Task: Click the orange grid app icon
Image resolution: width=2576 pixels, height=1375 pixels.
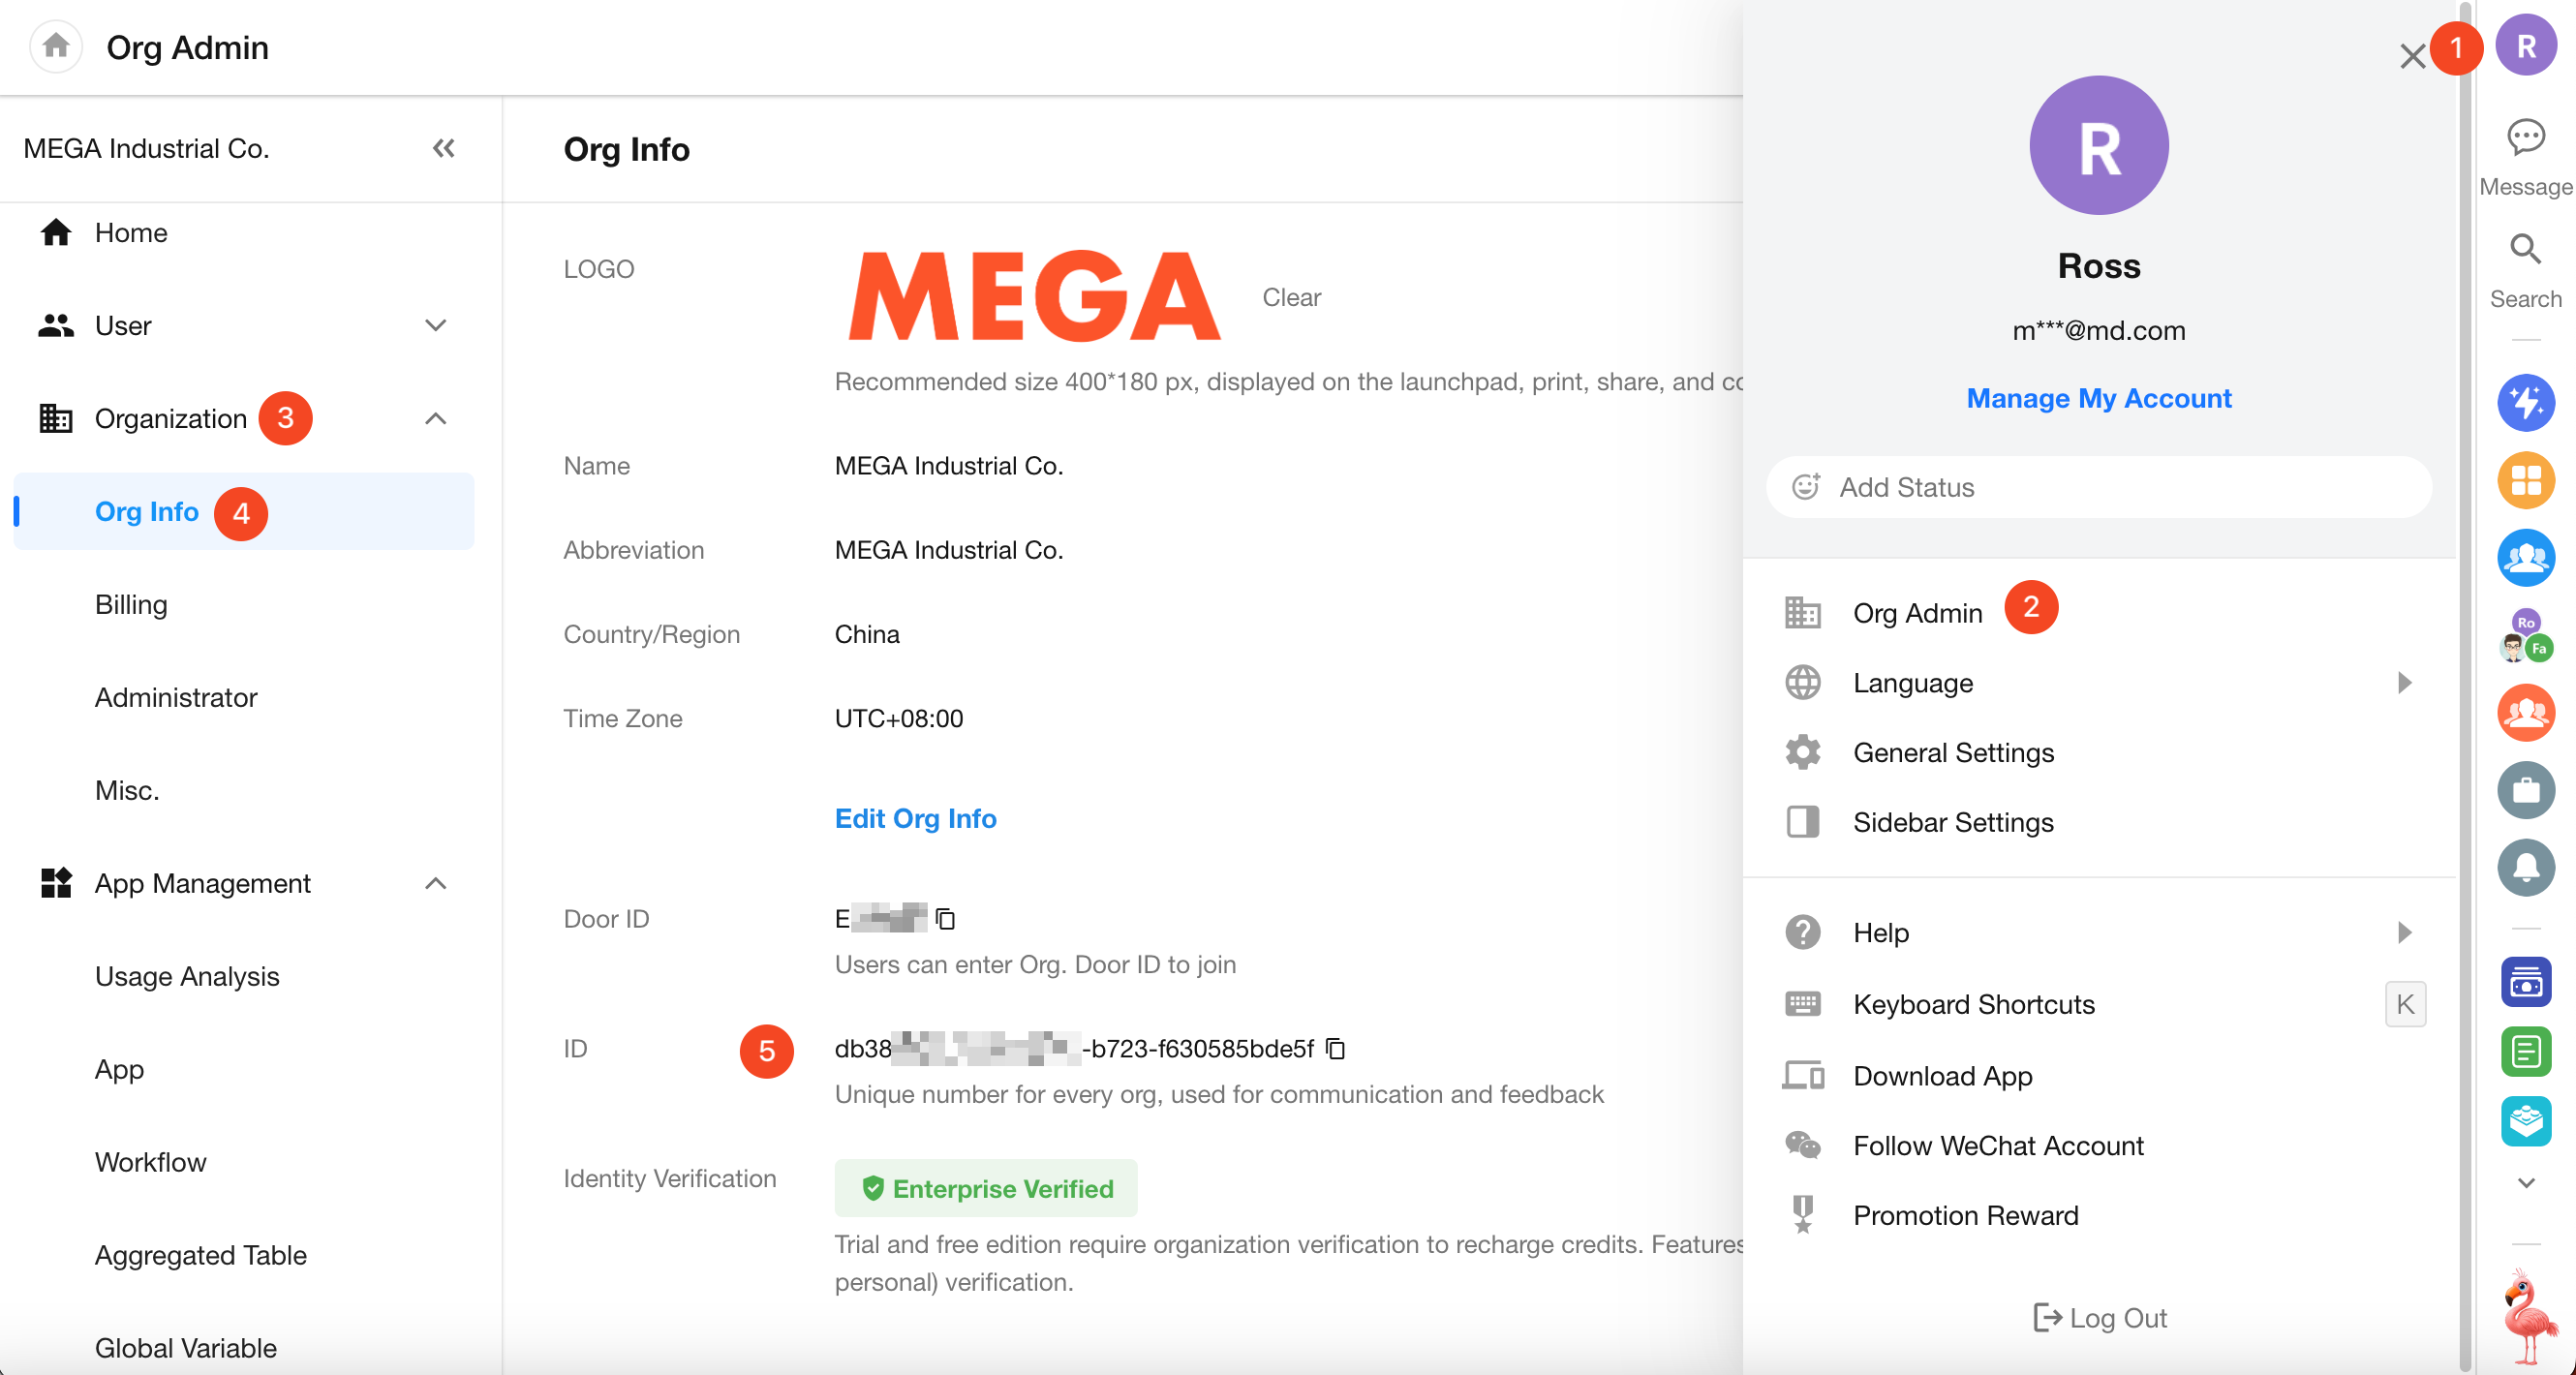Action: tap(2525, 480)
